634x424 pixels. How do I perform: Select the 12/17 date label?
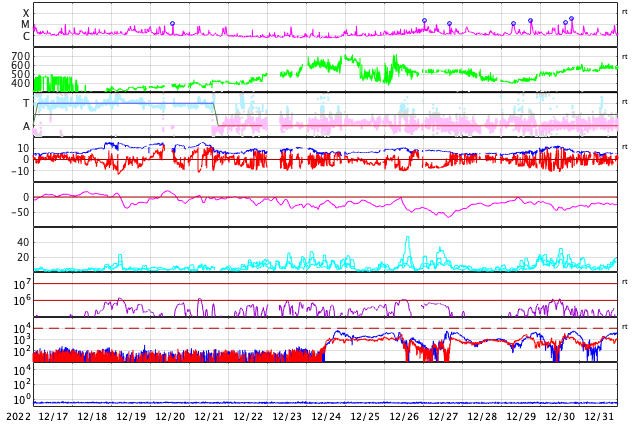click(53, 417)
